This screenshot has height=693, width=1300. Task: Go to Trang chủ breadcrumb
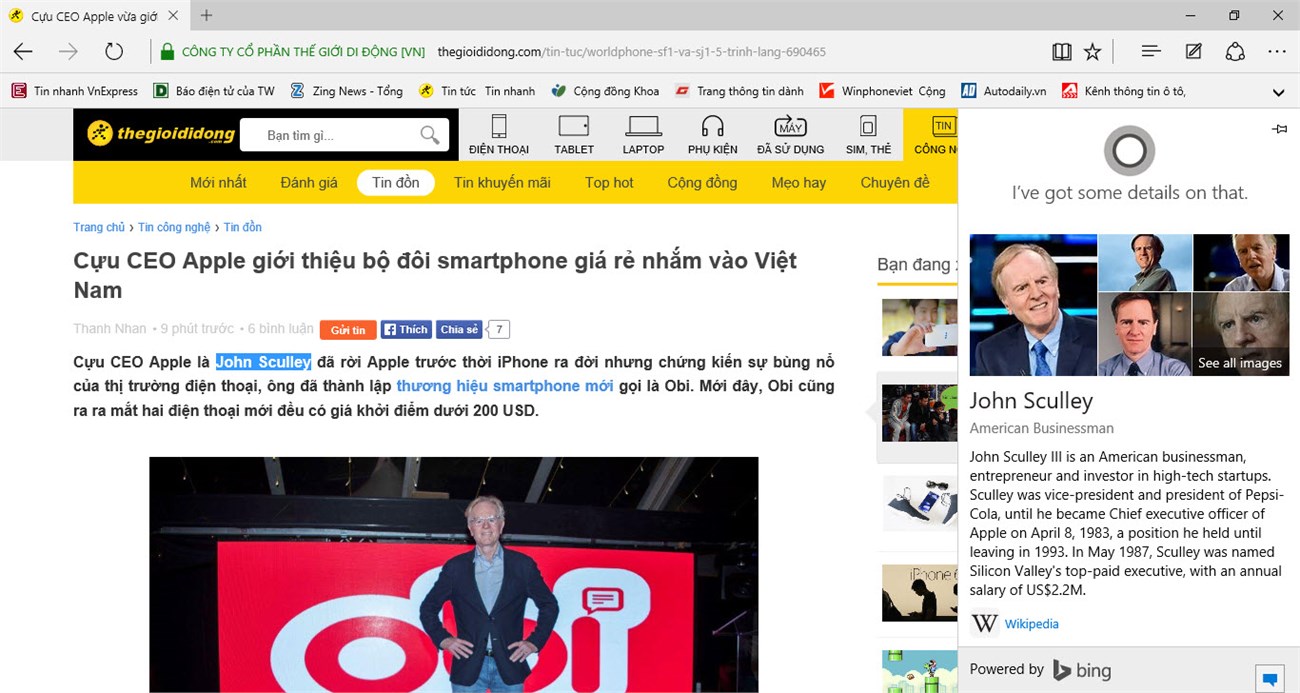point(99,227)
